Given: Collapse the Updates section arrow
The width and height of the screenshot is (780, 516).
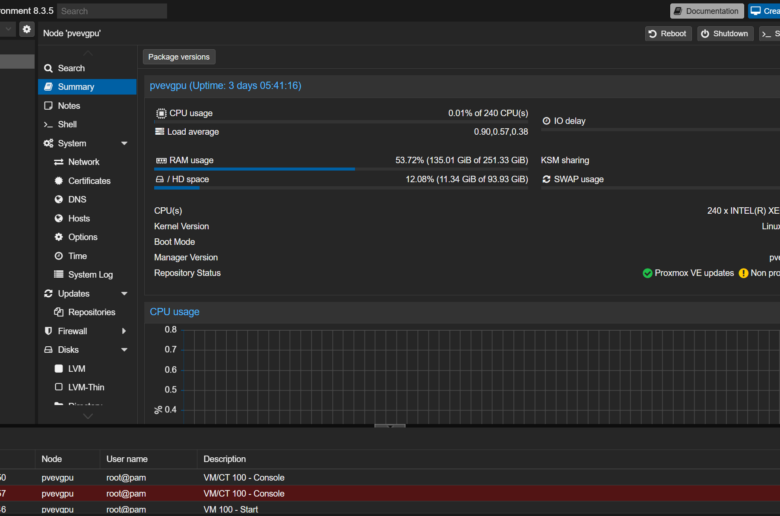Looking at the screenshot, I should tap(124, 294).
